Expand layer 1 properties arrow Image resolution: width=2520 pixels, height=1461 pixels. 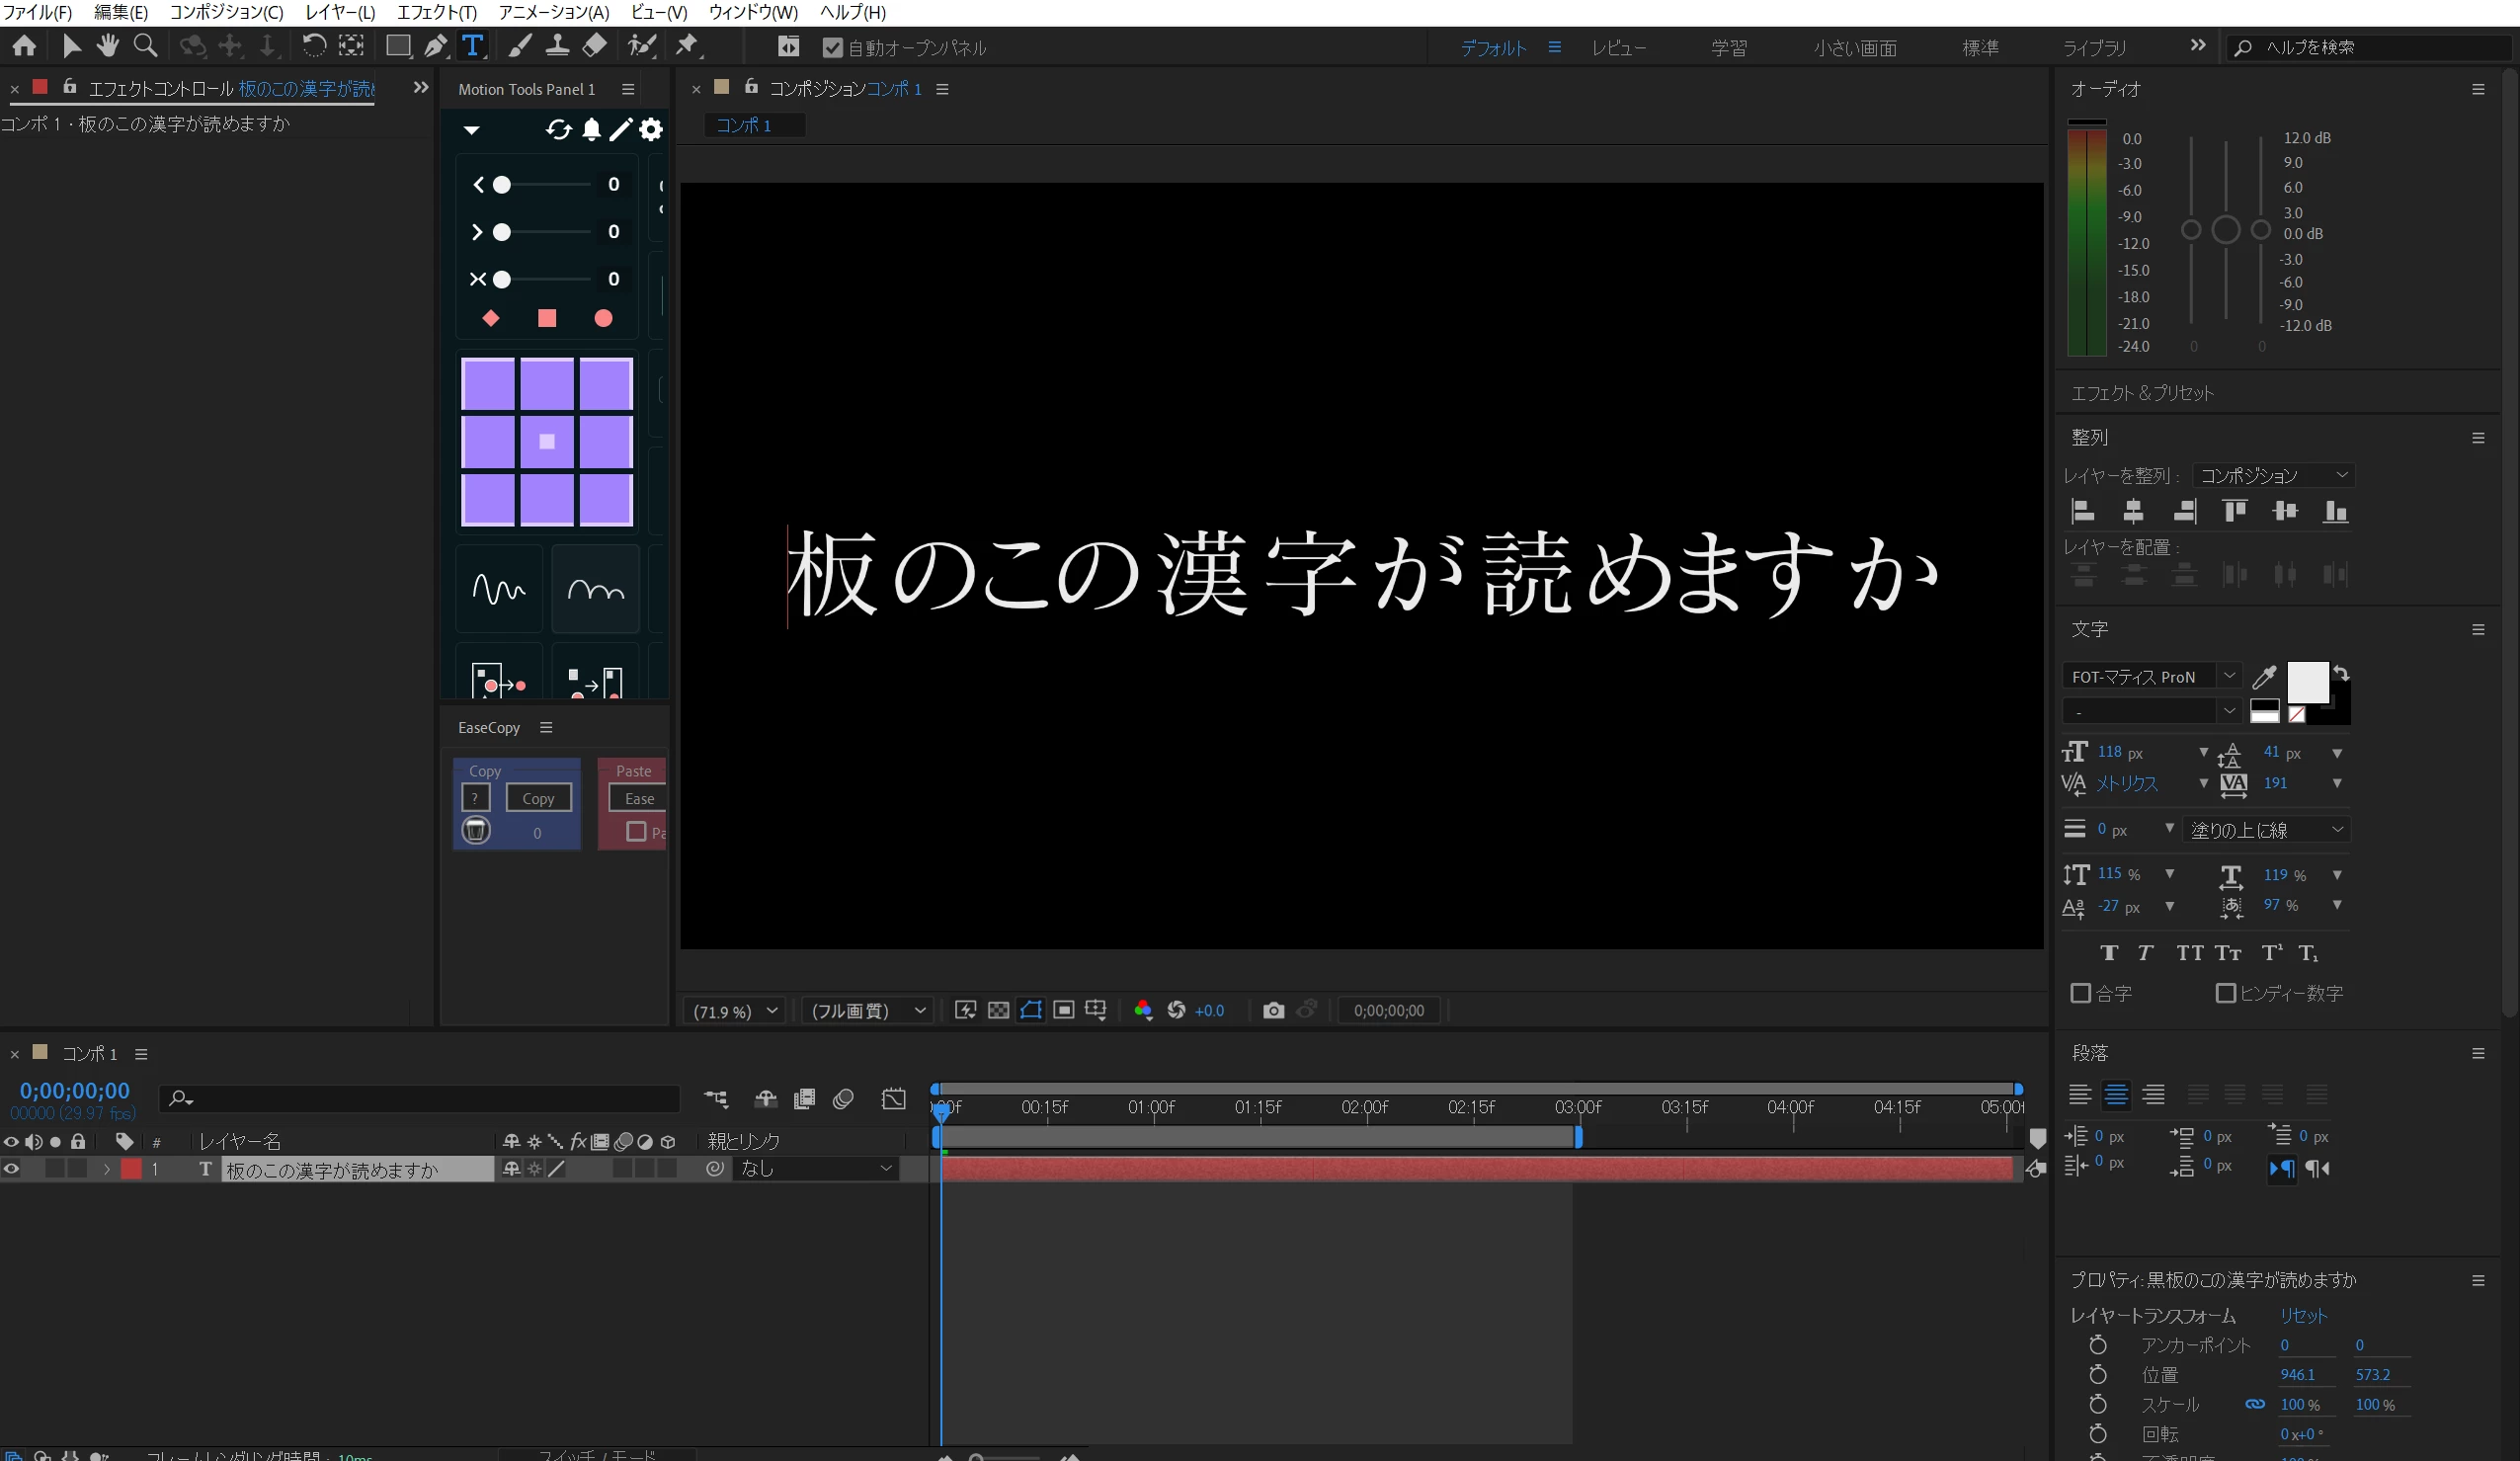pos(106,1169)
